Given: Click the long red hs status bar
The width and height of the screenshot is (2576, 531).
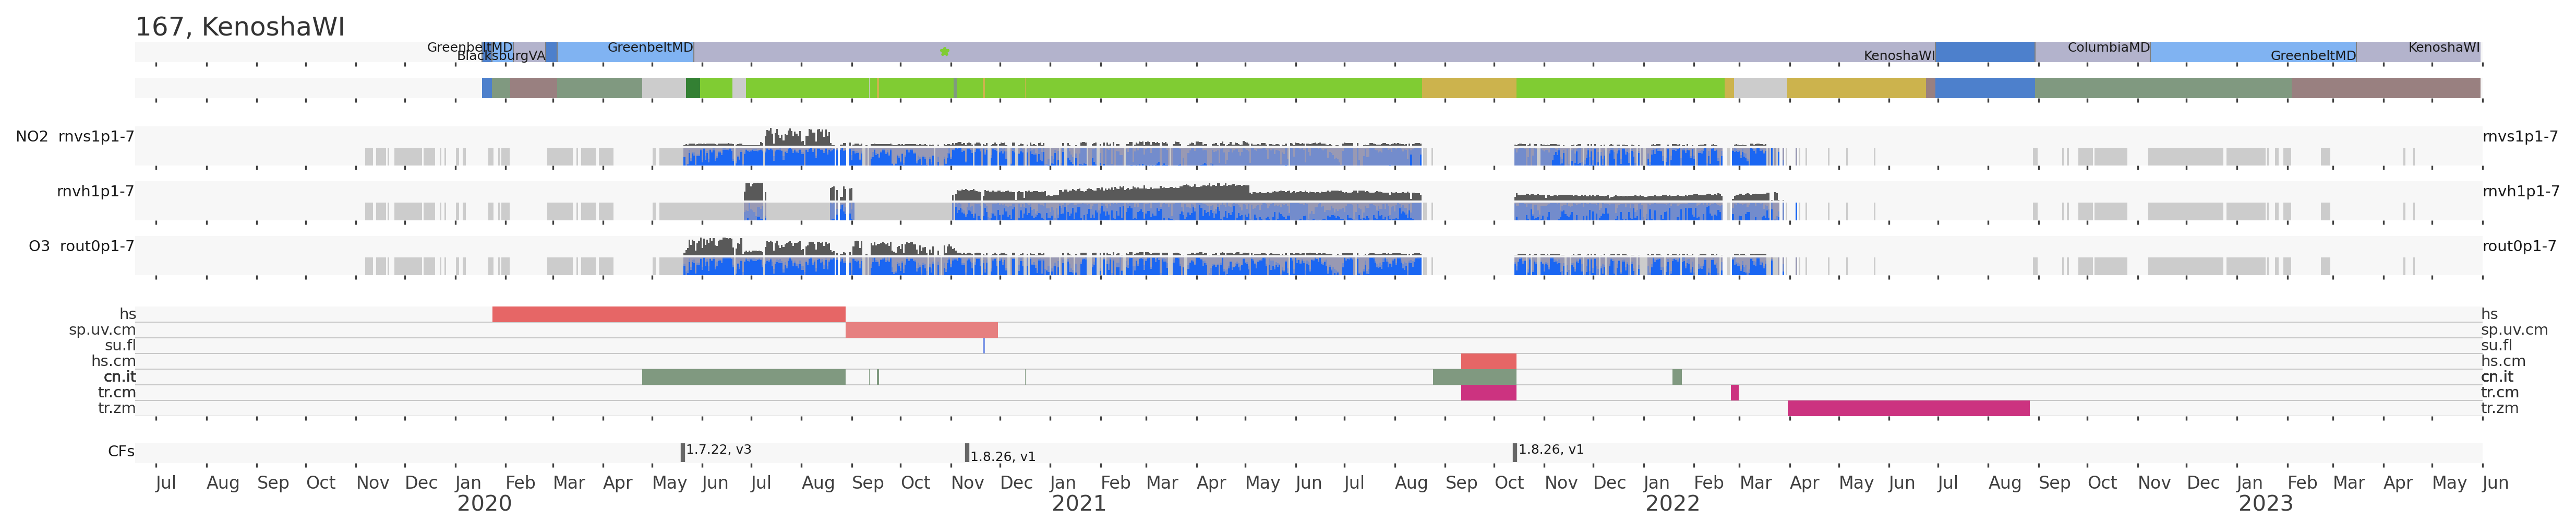Looking at the screenshot, I should 668,315.
